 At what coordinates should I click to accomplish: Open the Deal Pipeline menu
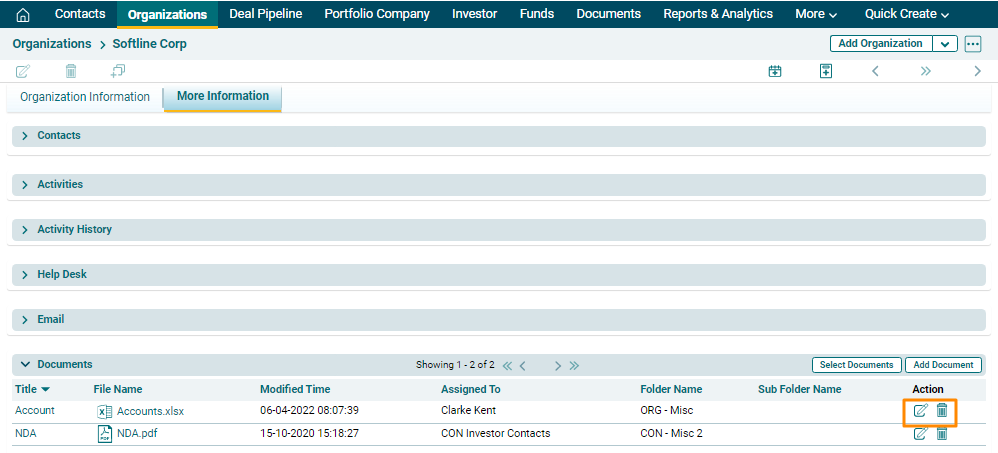(265, 14)
